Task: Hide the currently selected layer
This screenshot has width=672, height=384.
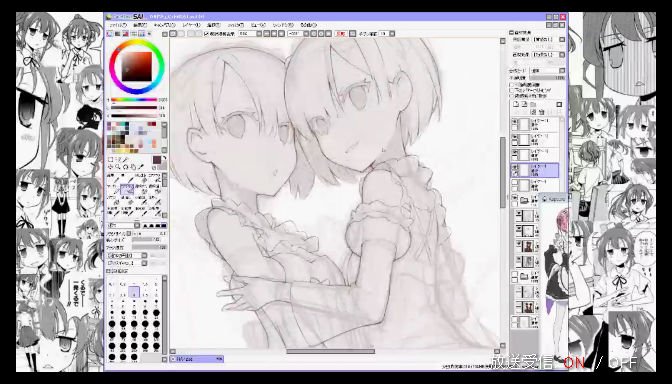Action: pyautogui.click(x=515, y=167)
